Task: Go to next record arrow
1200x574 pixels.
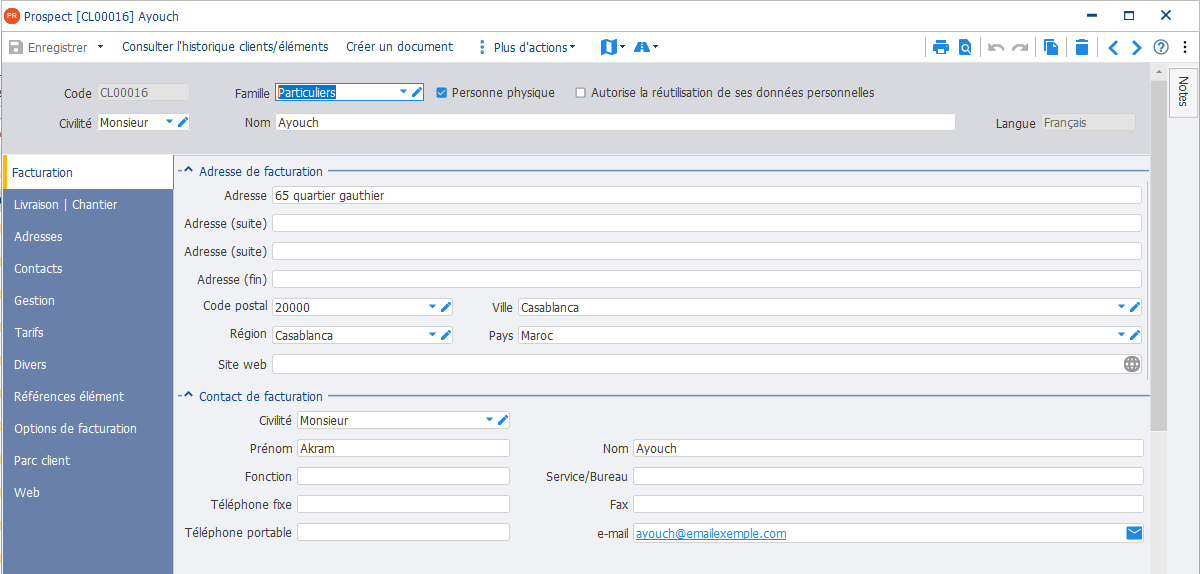Action: coord(1137,47)
